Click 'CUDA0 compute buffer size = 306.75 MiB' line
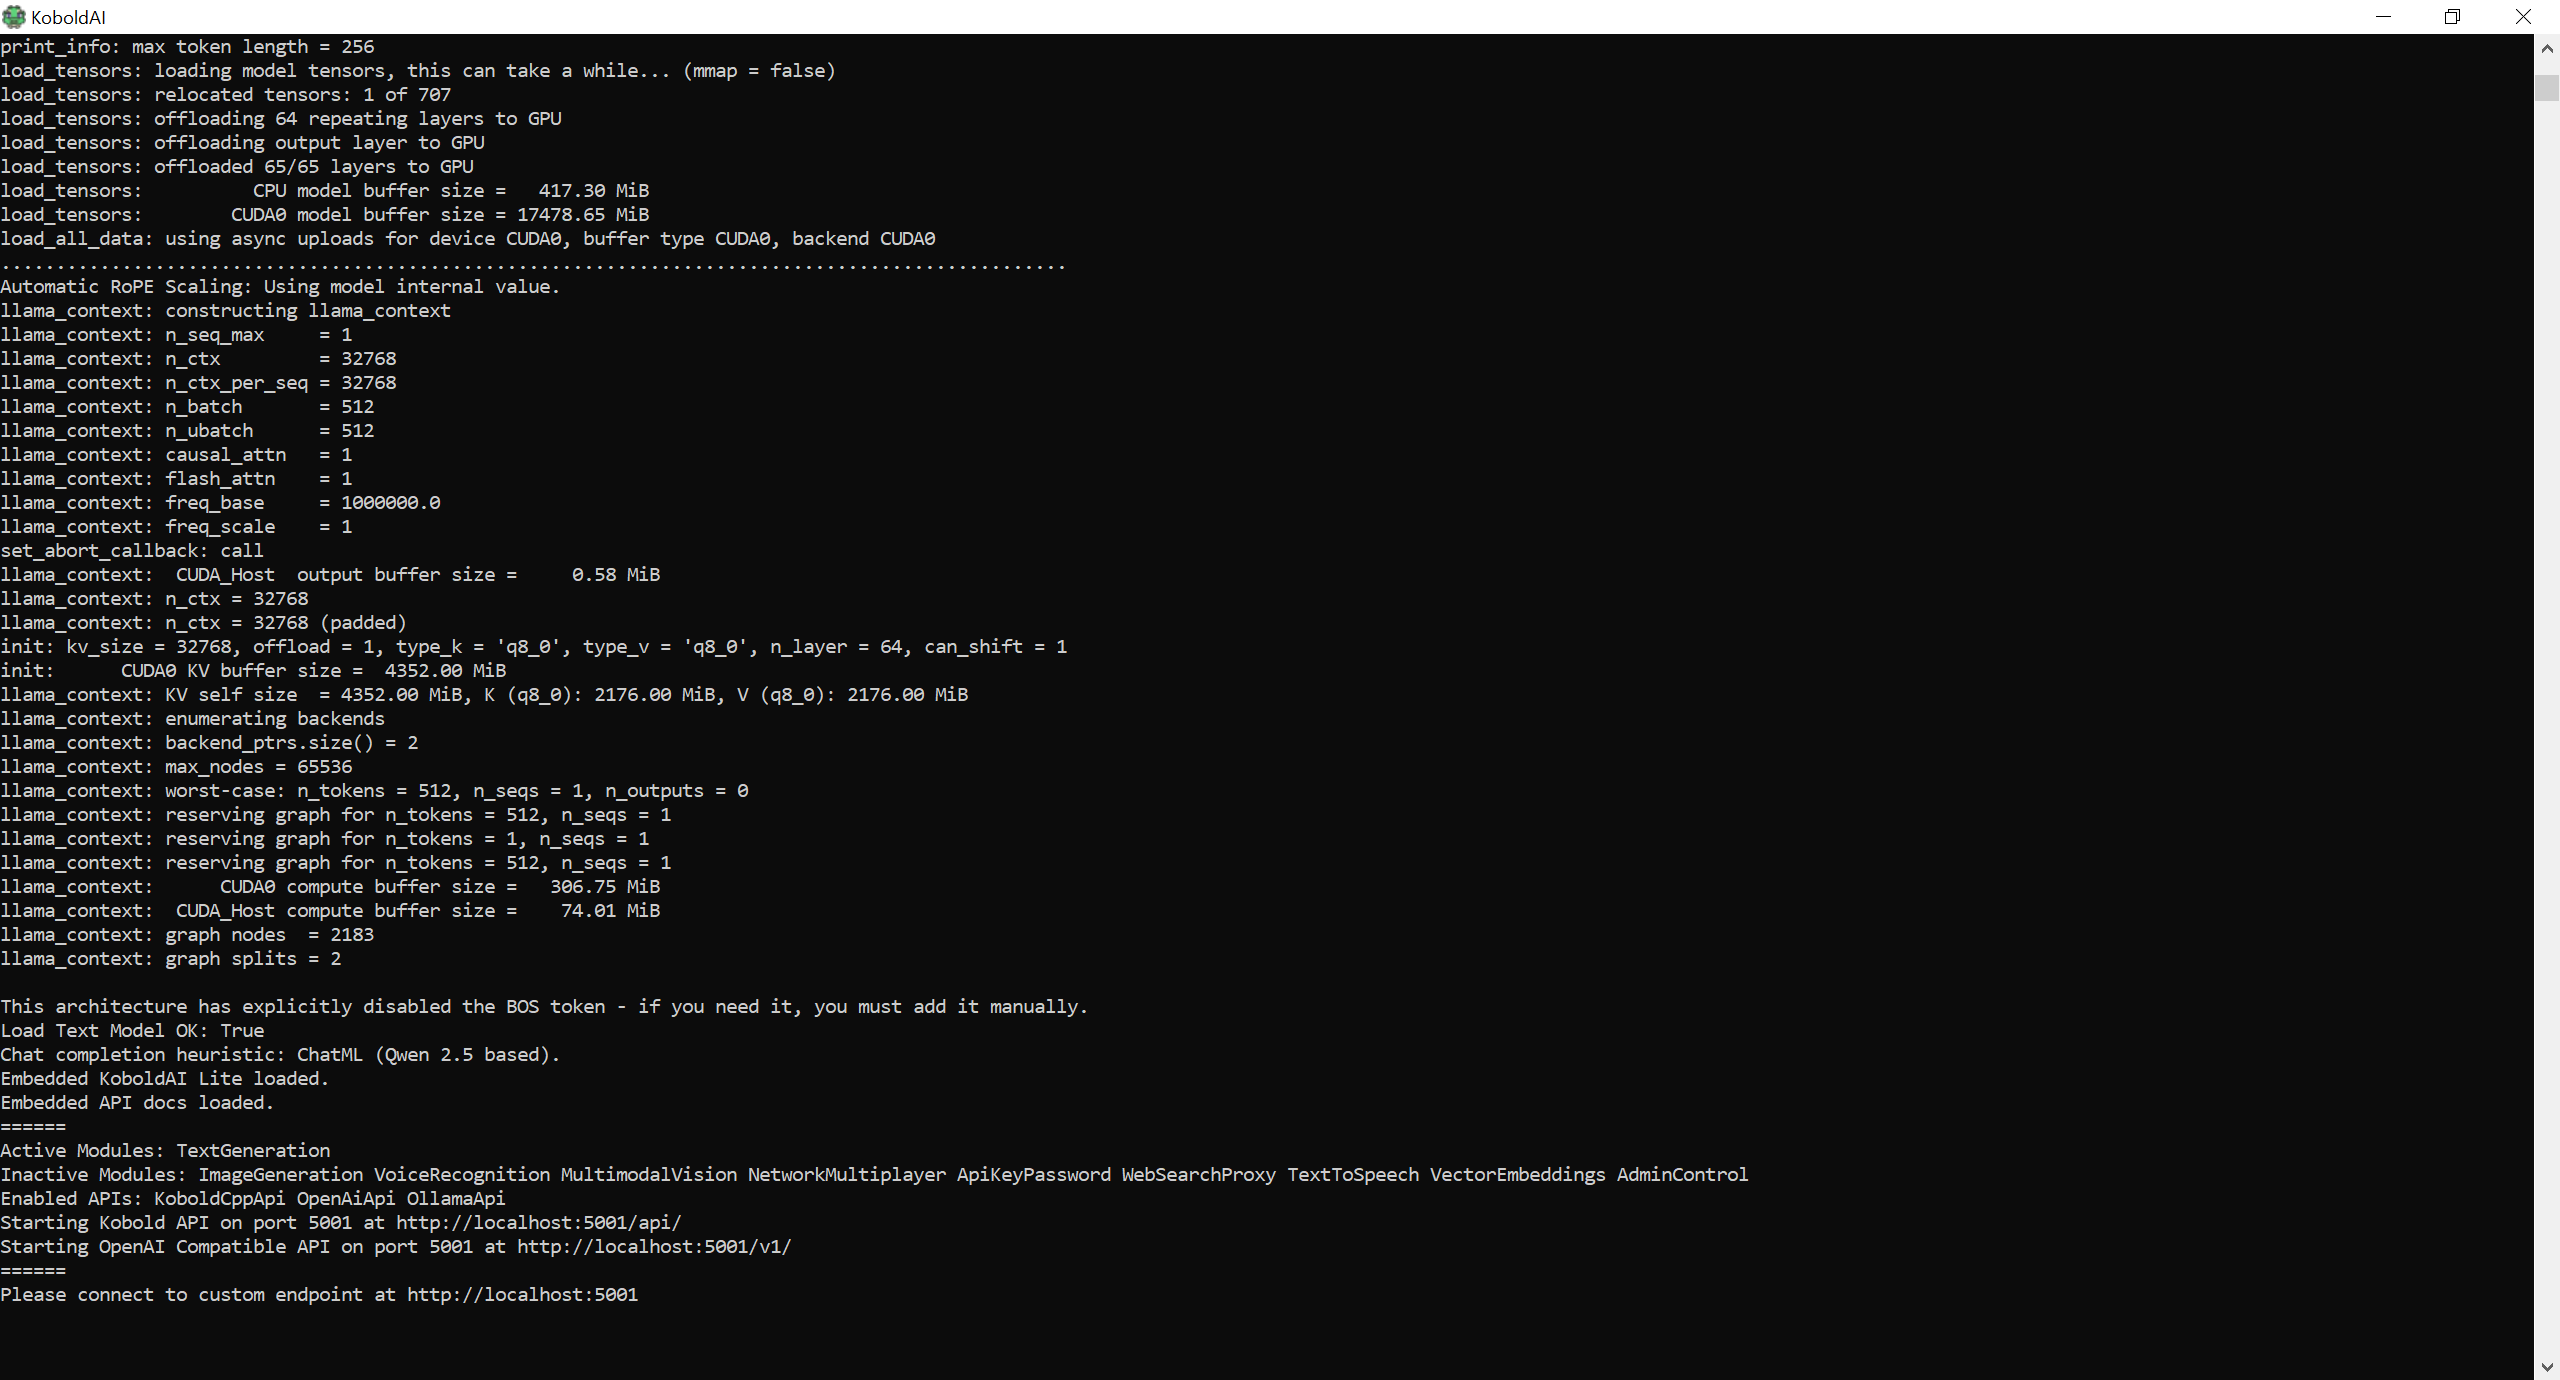 click(x=330, y=887)
